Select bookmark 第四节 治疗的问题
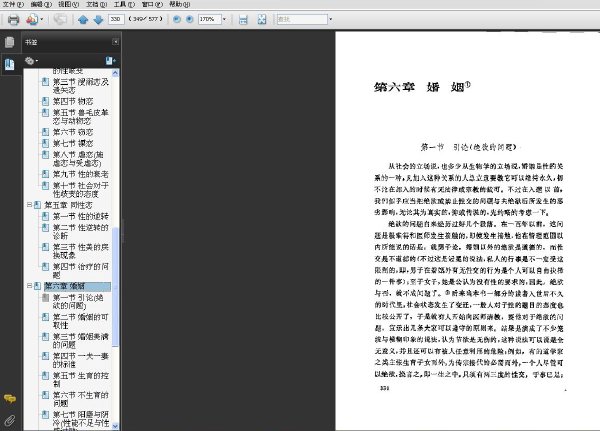This screenshot has width=600, height=431. pyautogui.click(x=81, y=271)
